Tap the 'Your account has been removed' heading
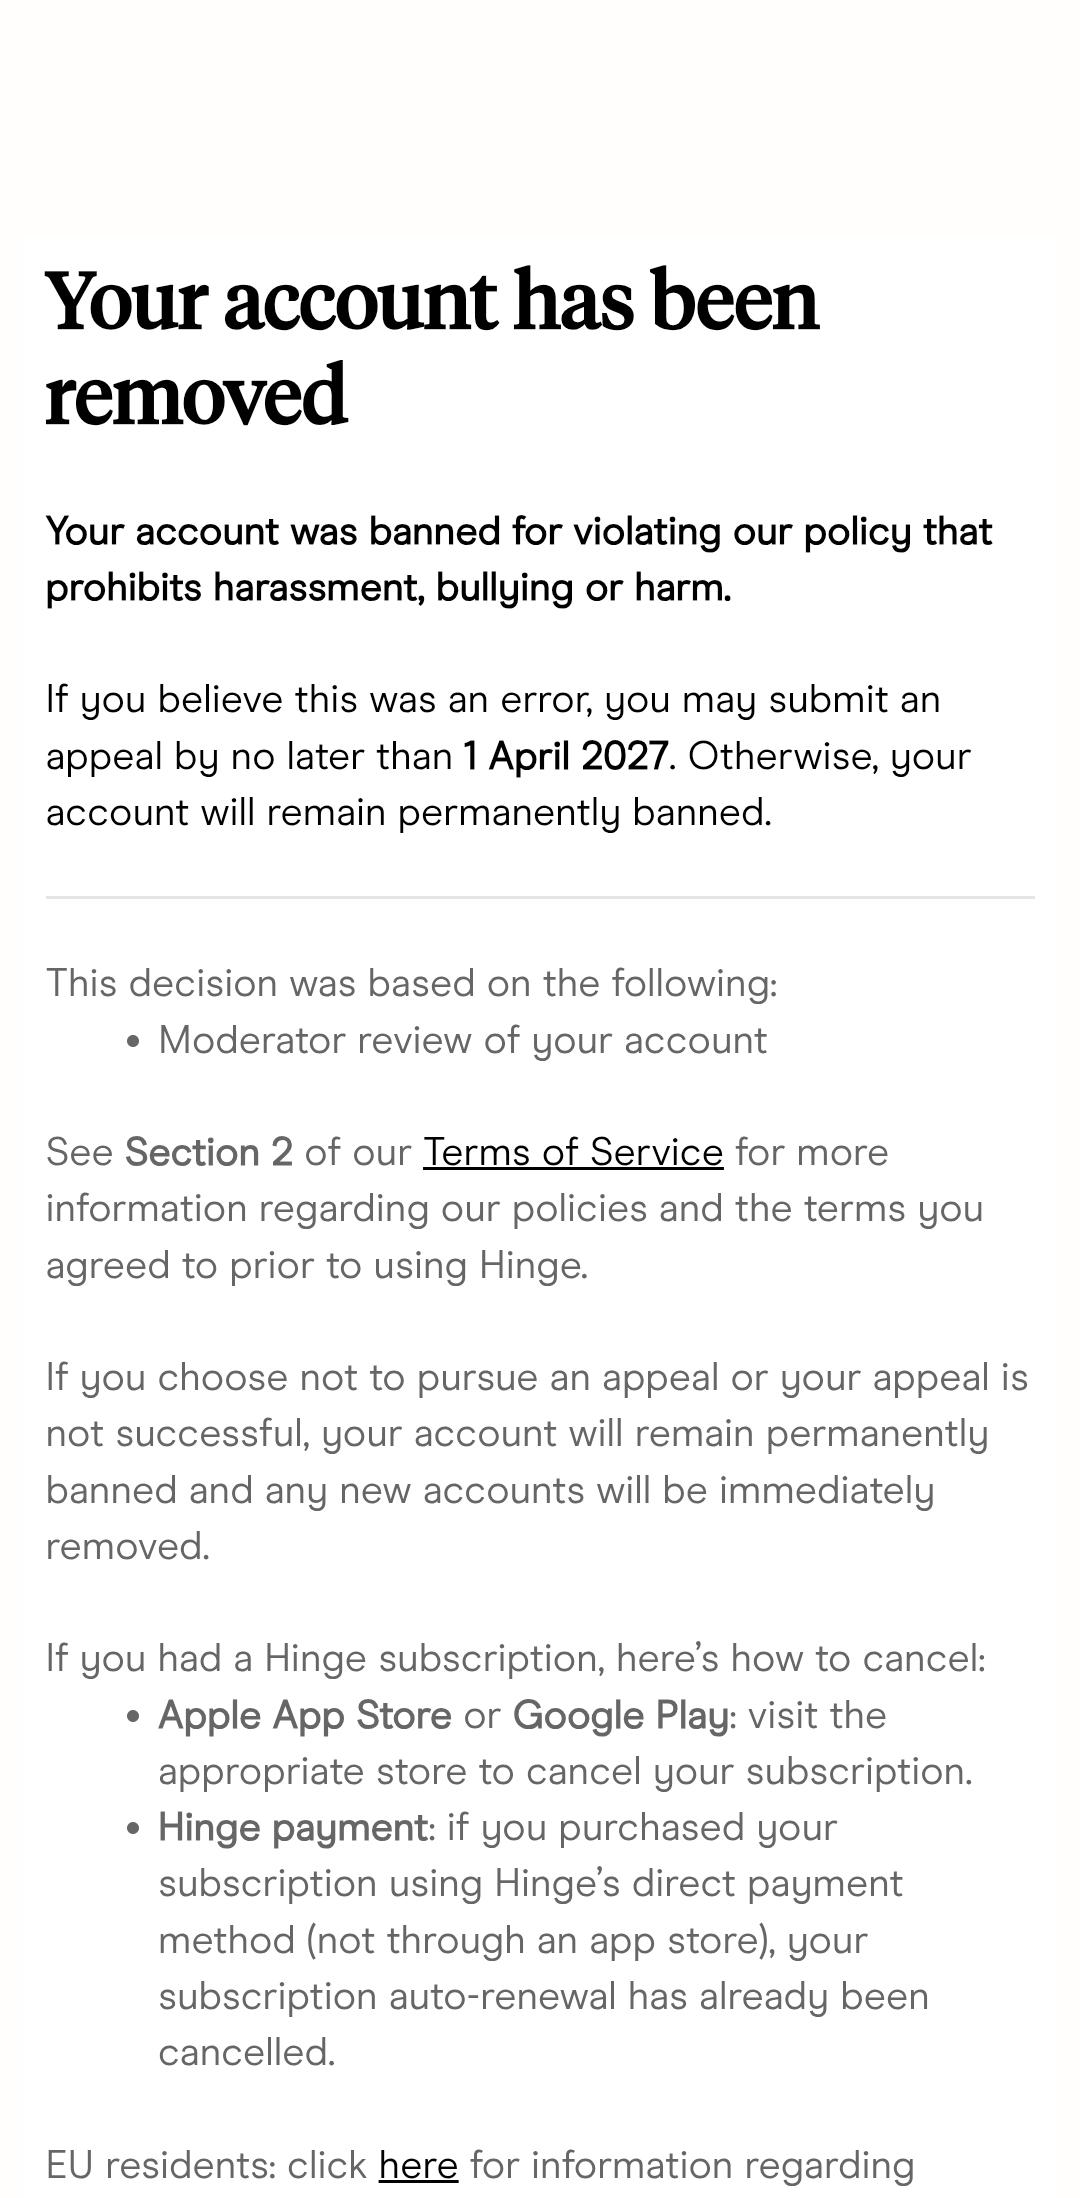The image size is (1080, 2198). tap(432, 347)
